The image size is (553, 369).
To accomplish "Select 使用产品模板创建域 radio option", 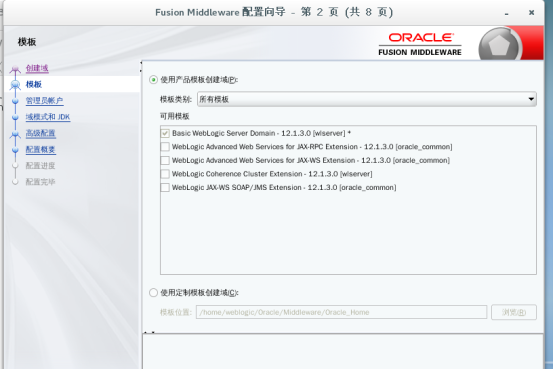I will click(x=153, y=80).
